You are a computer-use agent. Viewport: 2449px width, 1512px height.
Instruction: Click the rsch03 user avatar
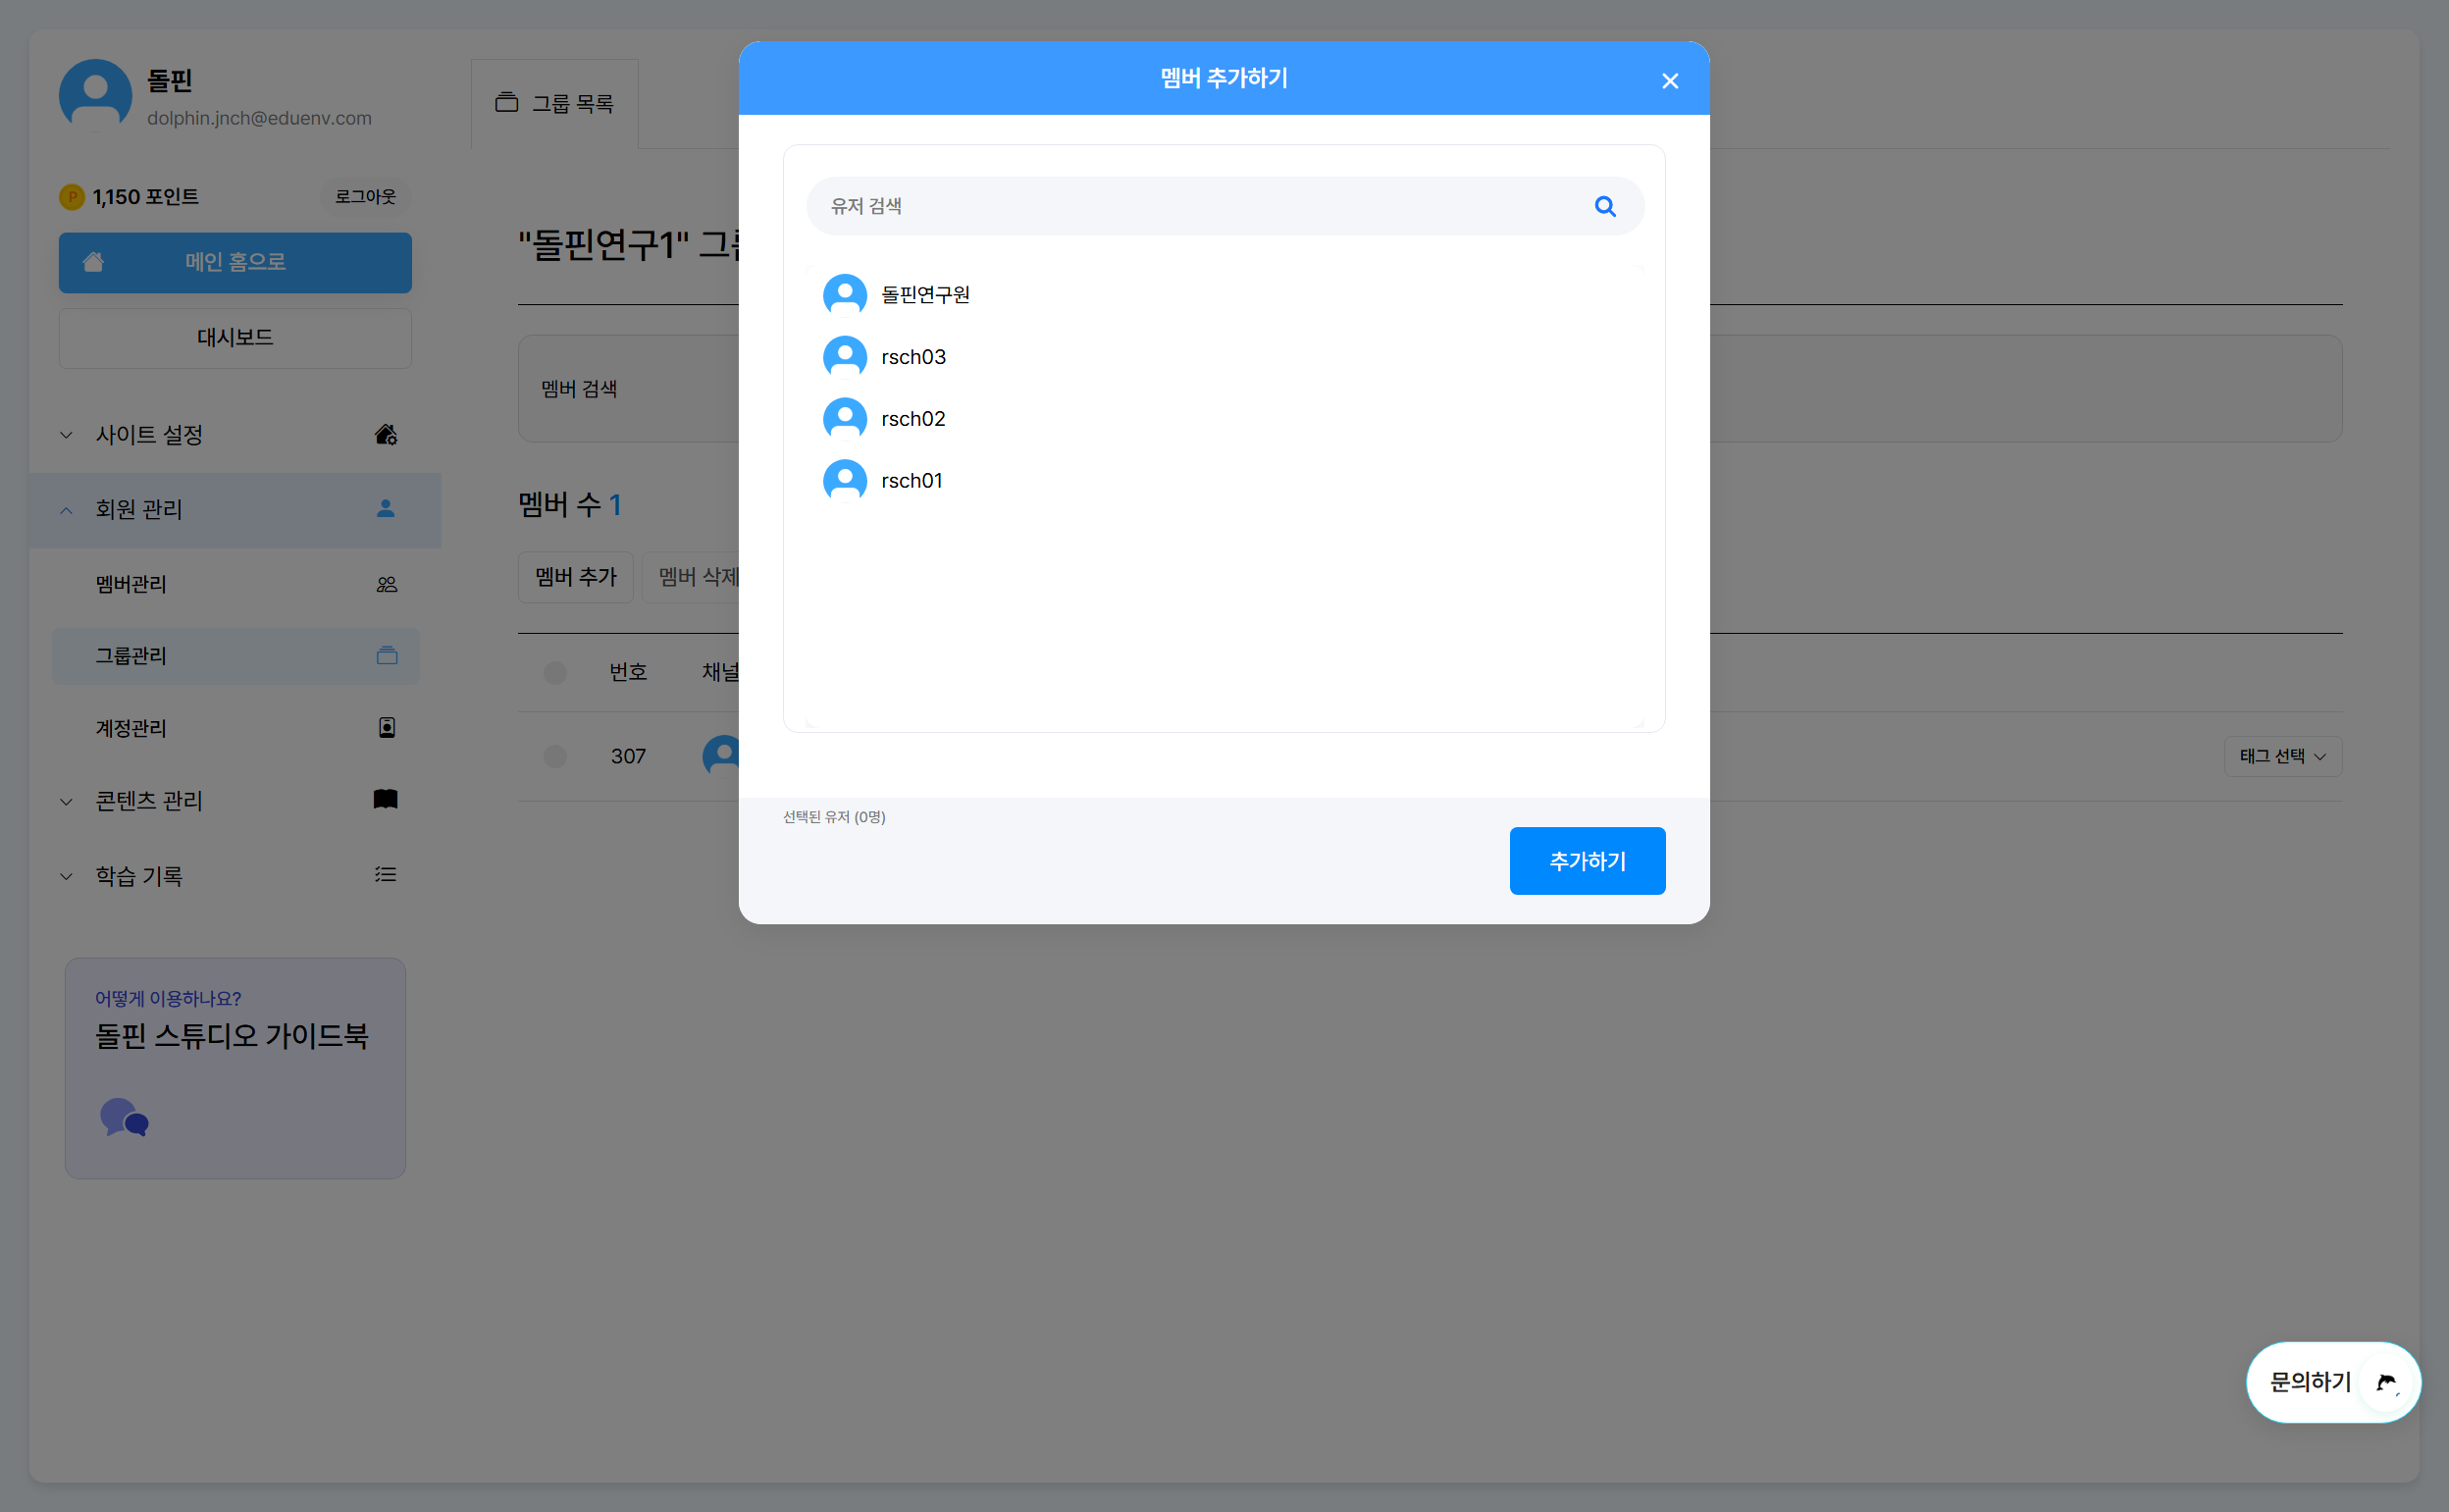(x=844, y=357)
